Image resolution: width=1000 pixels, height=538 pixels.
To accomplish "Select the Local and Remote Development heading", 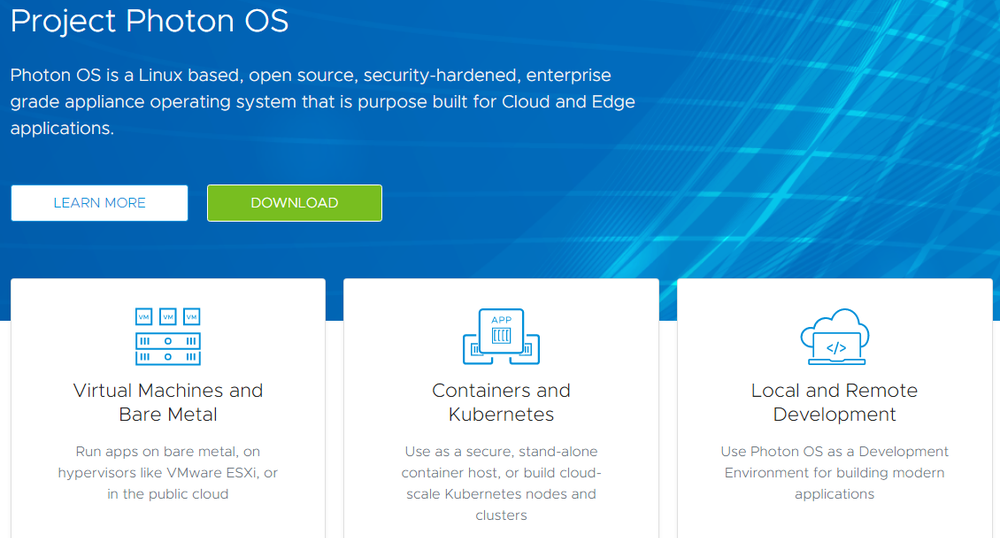I will [x=835, y=402].
